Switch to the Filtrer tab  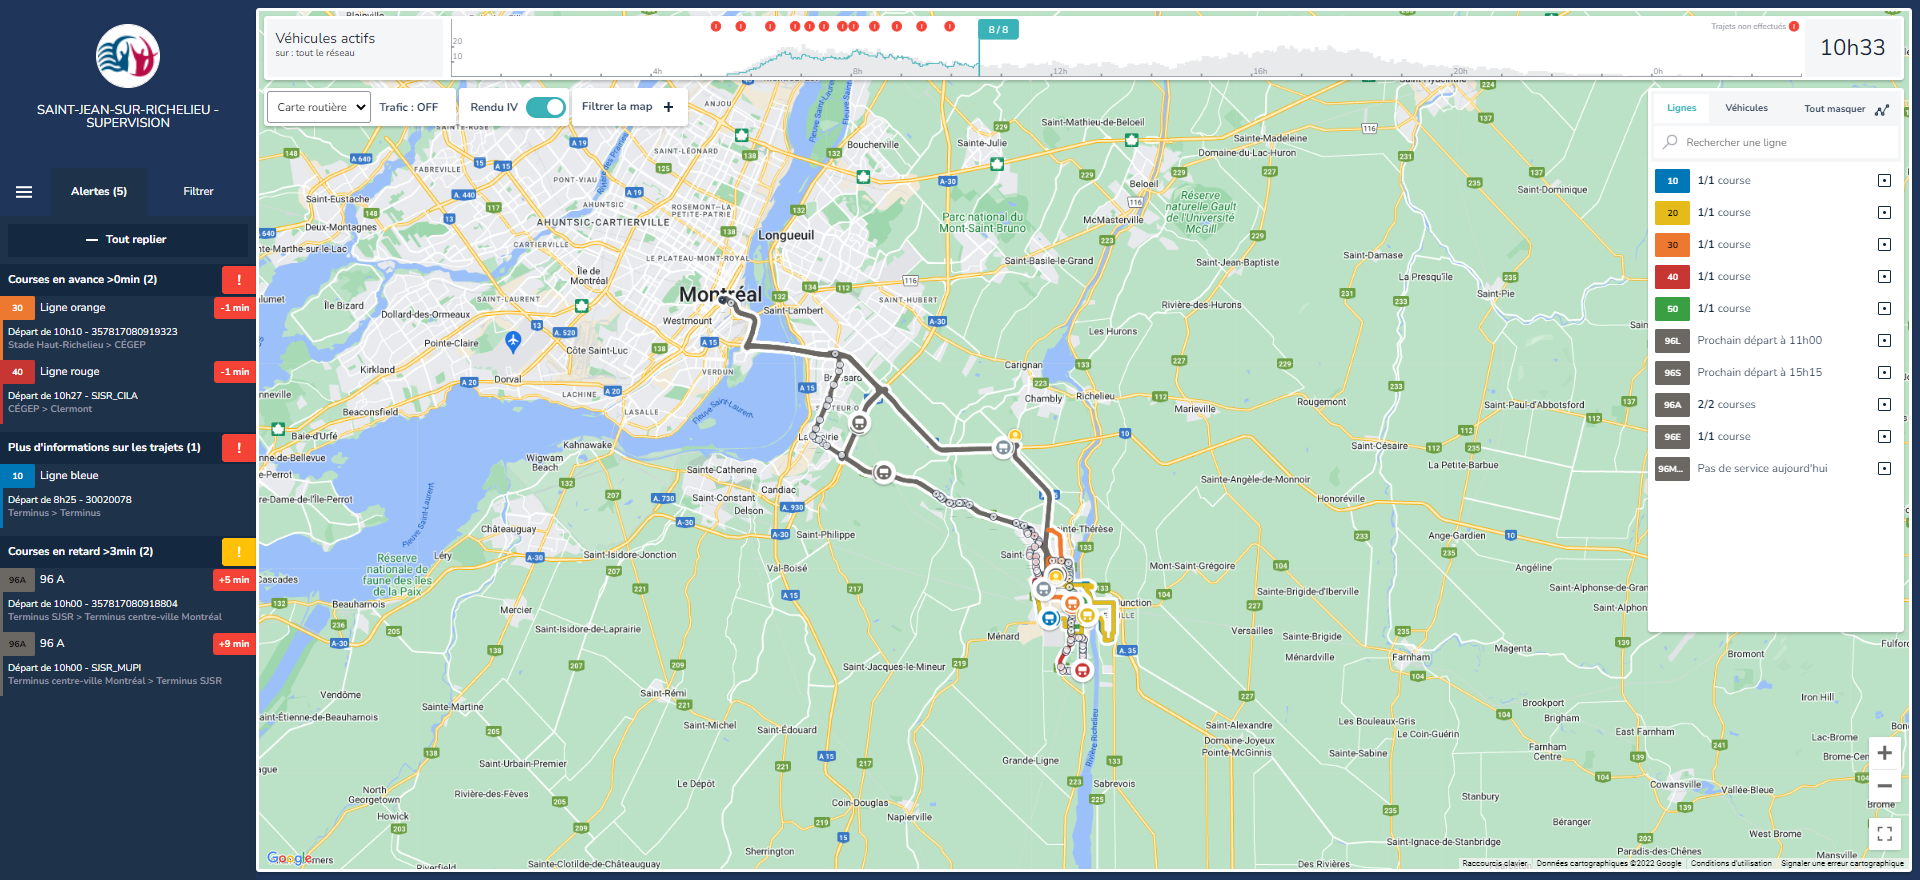(198, 192)
